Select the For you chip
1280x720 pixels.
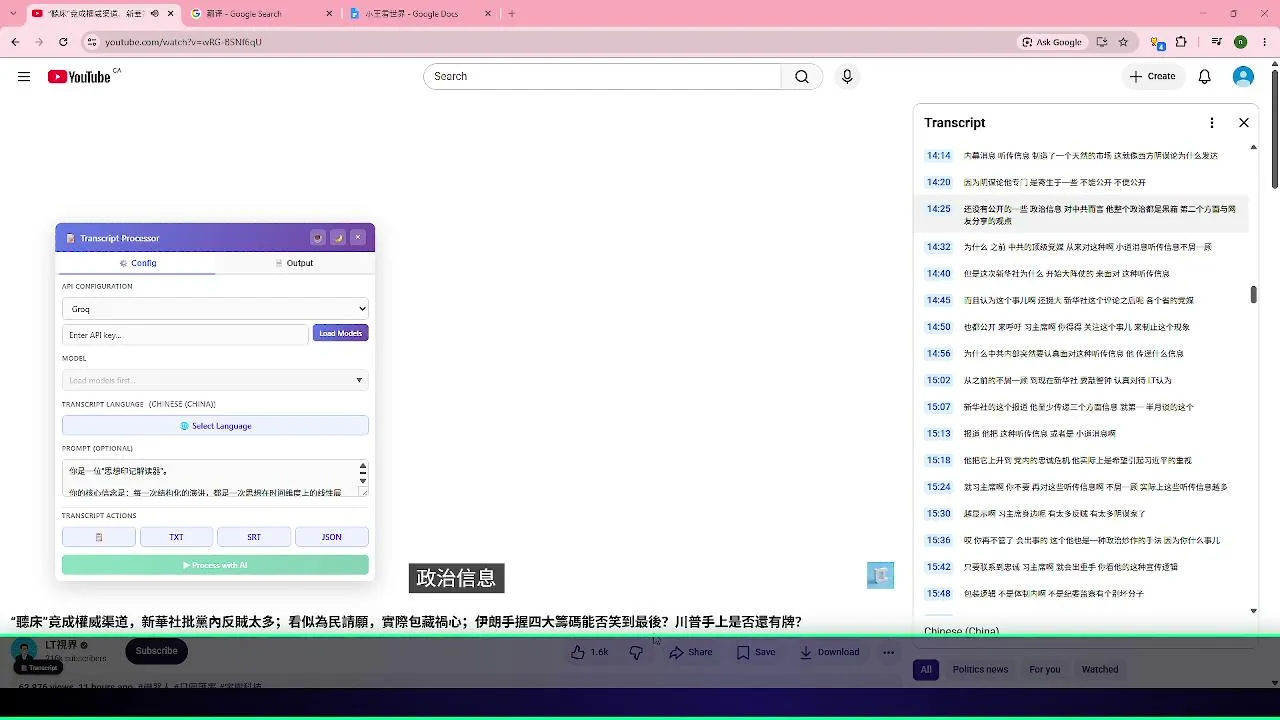click(1045, 670)
